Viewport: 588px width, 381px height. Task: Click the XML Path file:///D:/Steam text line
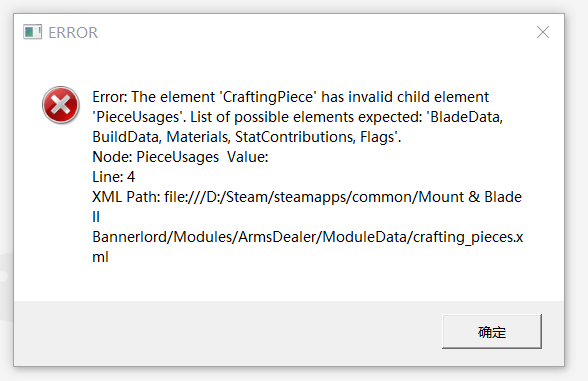[x=307, y=197]
